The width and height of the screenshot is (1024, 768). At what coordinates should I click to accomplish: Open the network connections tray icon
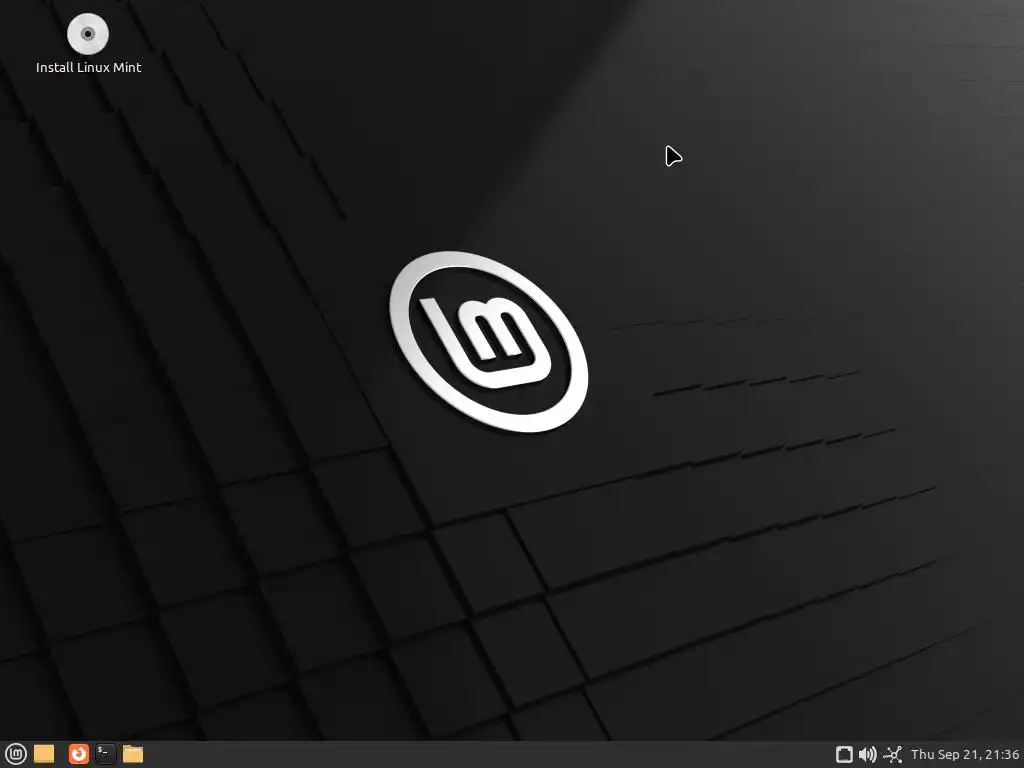coord(892,754)
